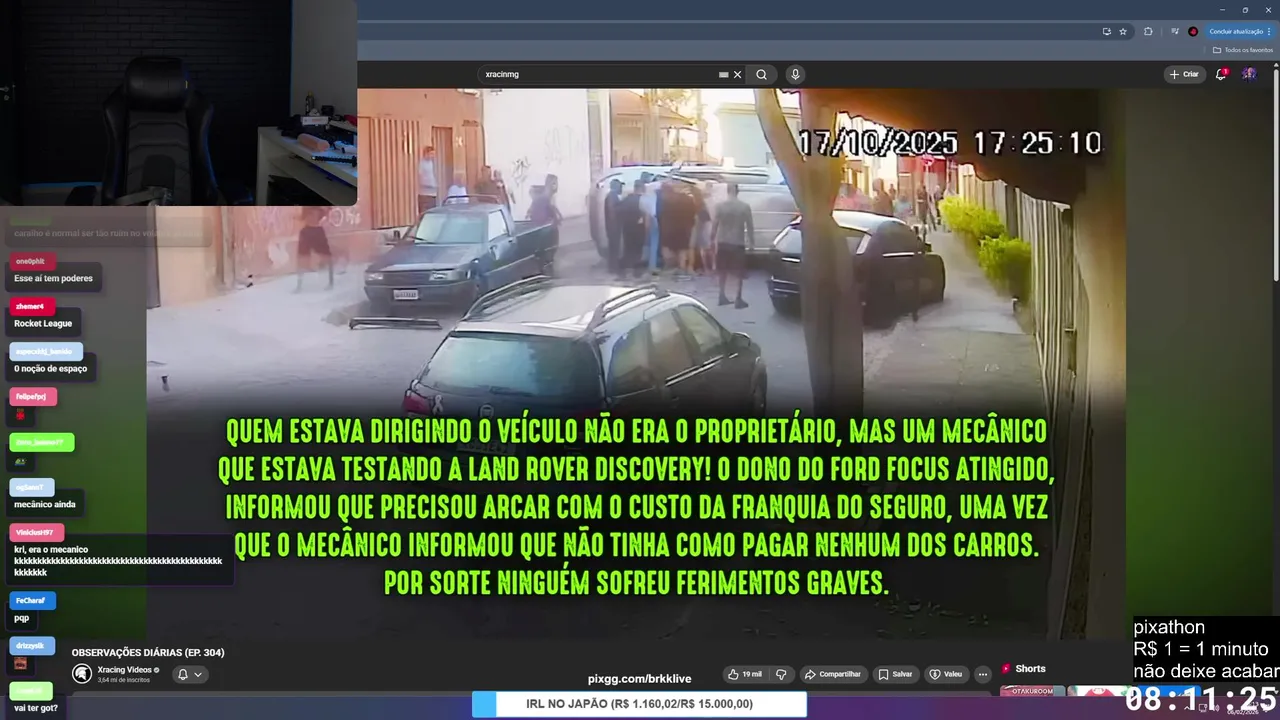
Task: Click chat message 'vai ter got?'
Action: (36, 708)
